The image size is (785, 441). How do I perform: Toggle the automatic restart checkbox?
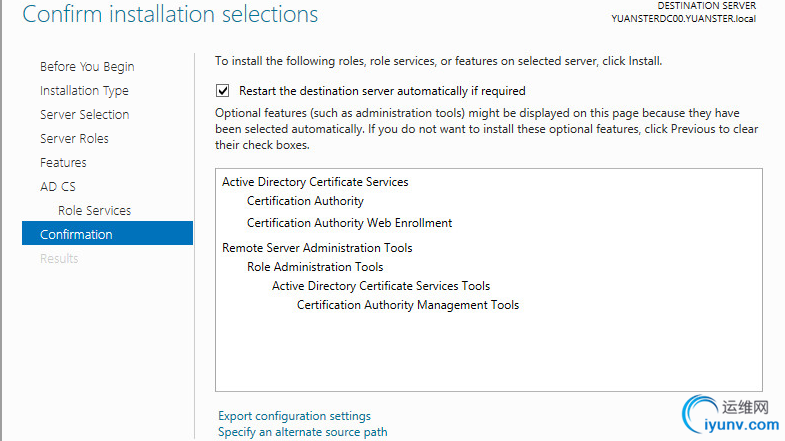(x=223, y=91)
